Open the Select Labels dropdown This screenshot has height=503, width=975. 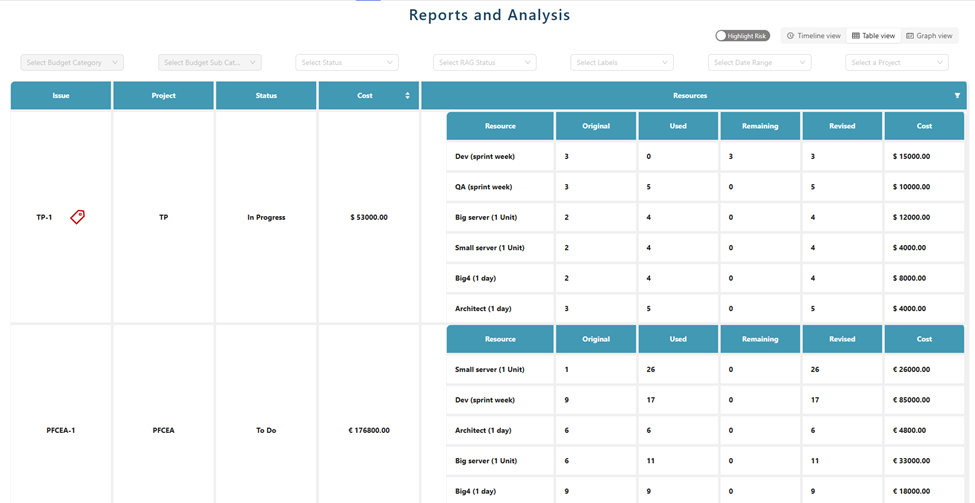(622, 63)
